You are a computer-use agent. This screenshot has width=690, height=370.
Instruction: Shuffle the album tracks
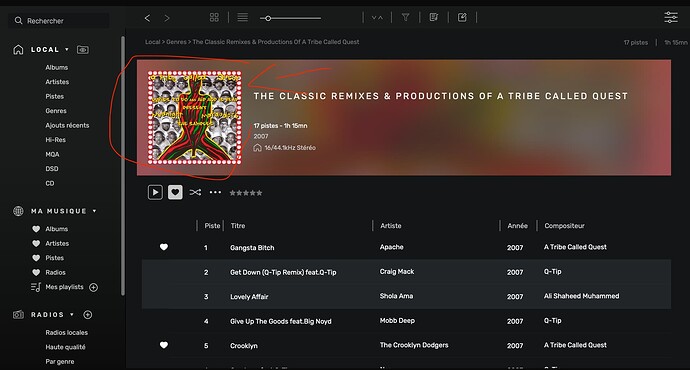point(195,192)
